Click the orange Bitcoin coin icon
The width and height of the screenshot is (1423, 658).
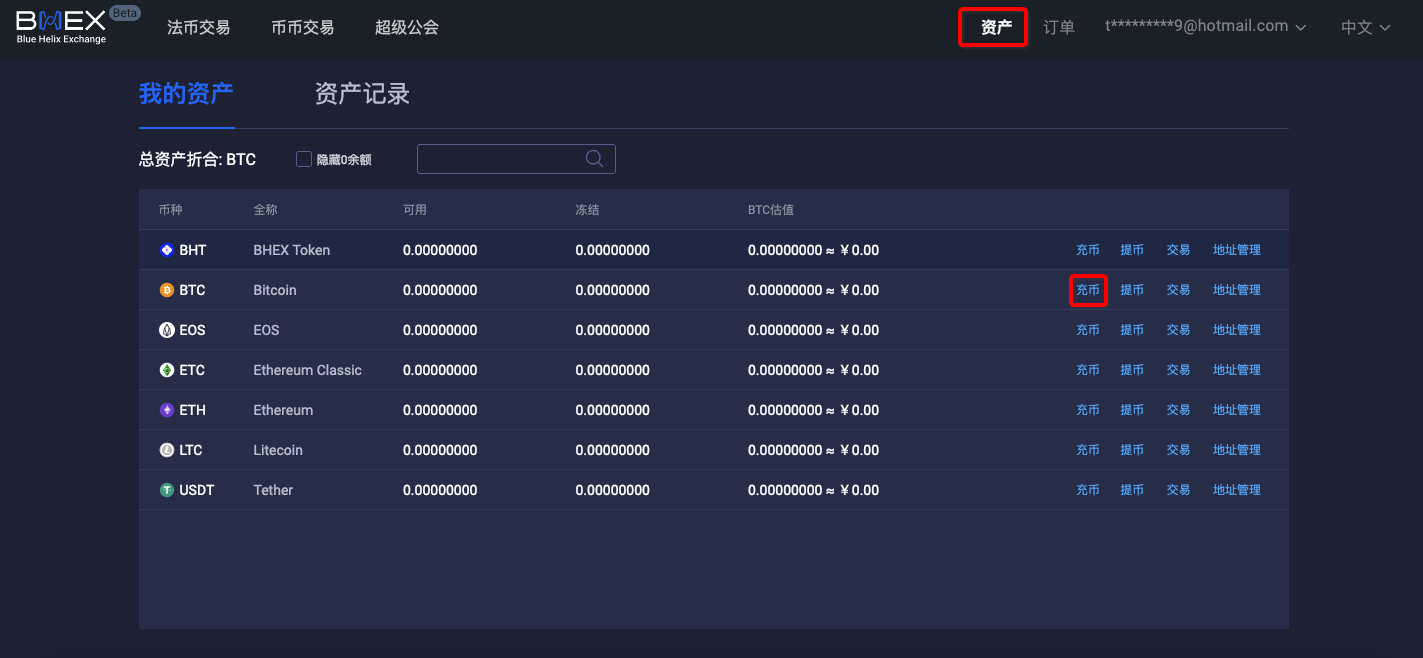click(167, 290)
